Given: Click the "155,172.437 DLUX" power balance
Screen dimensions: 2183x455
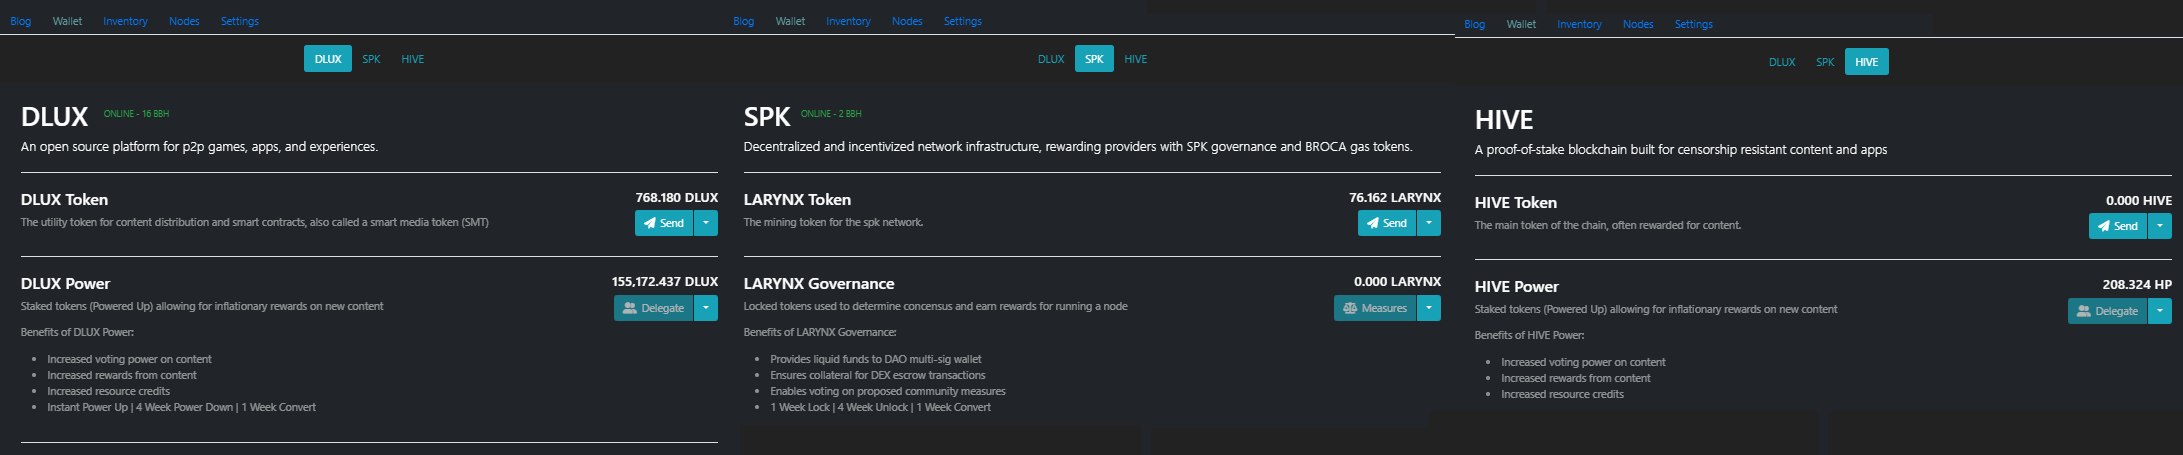Looking at the screenshot, I should tap(665, 281).
